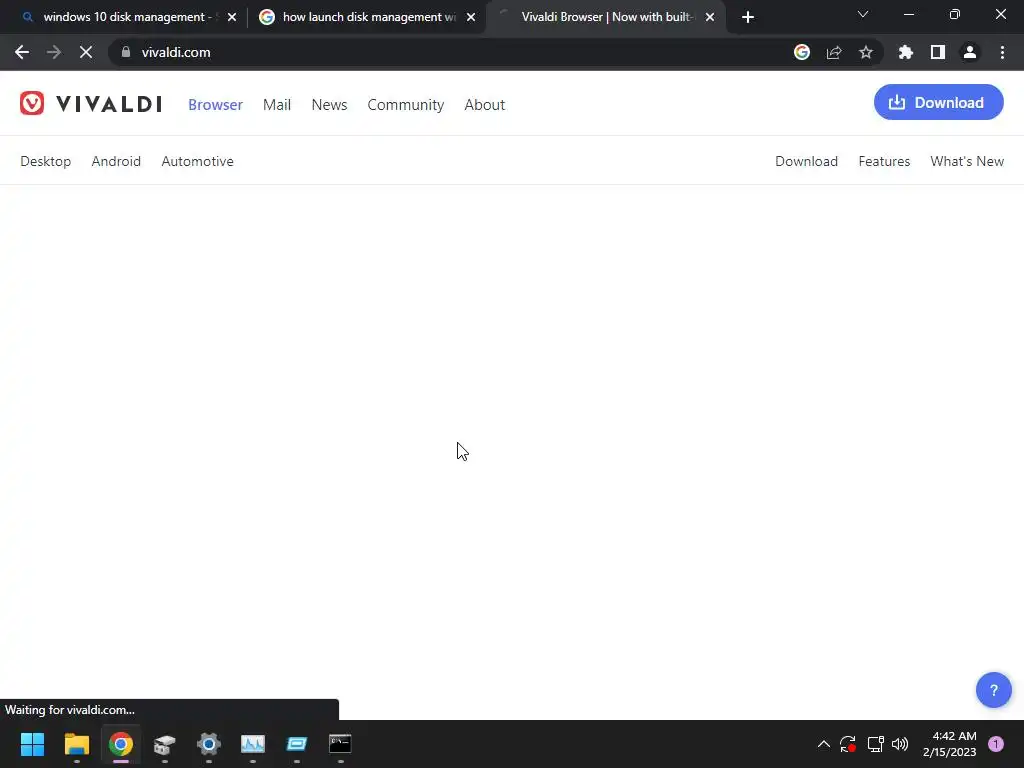Image resolution: width=1024 pixels, height=768 pixels.
Task: Go back with the browser back arrow
Action: (x=22, y=52)
